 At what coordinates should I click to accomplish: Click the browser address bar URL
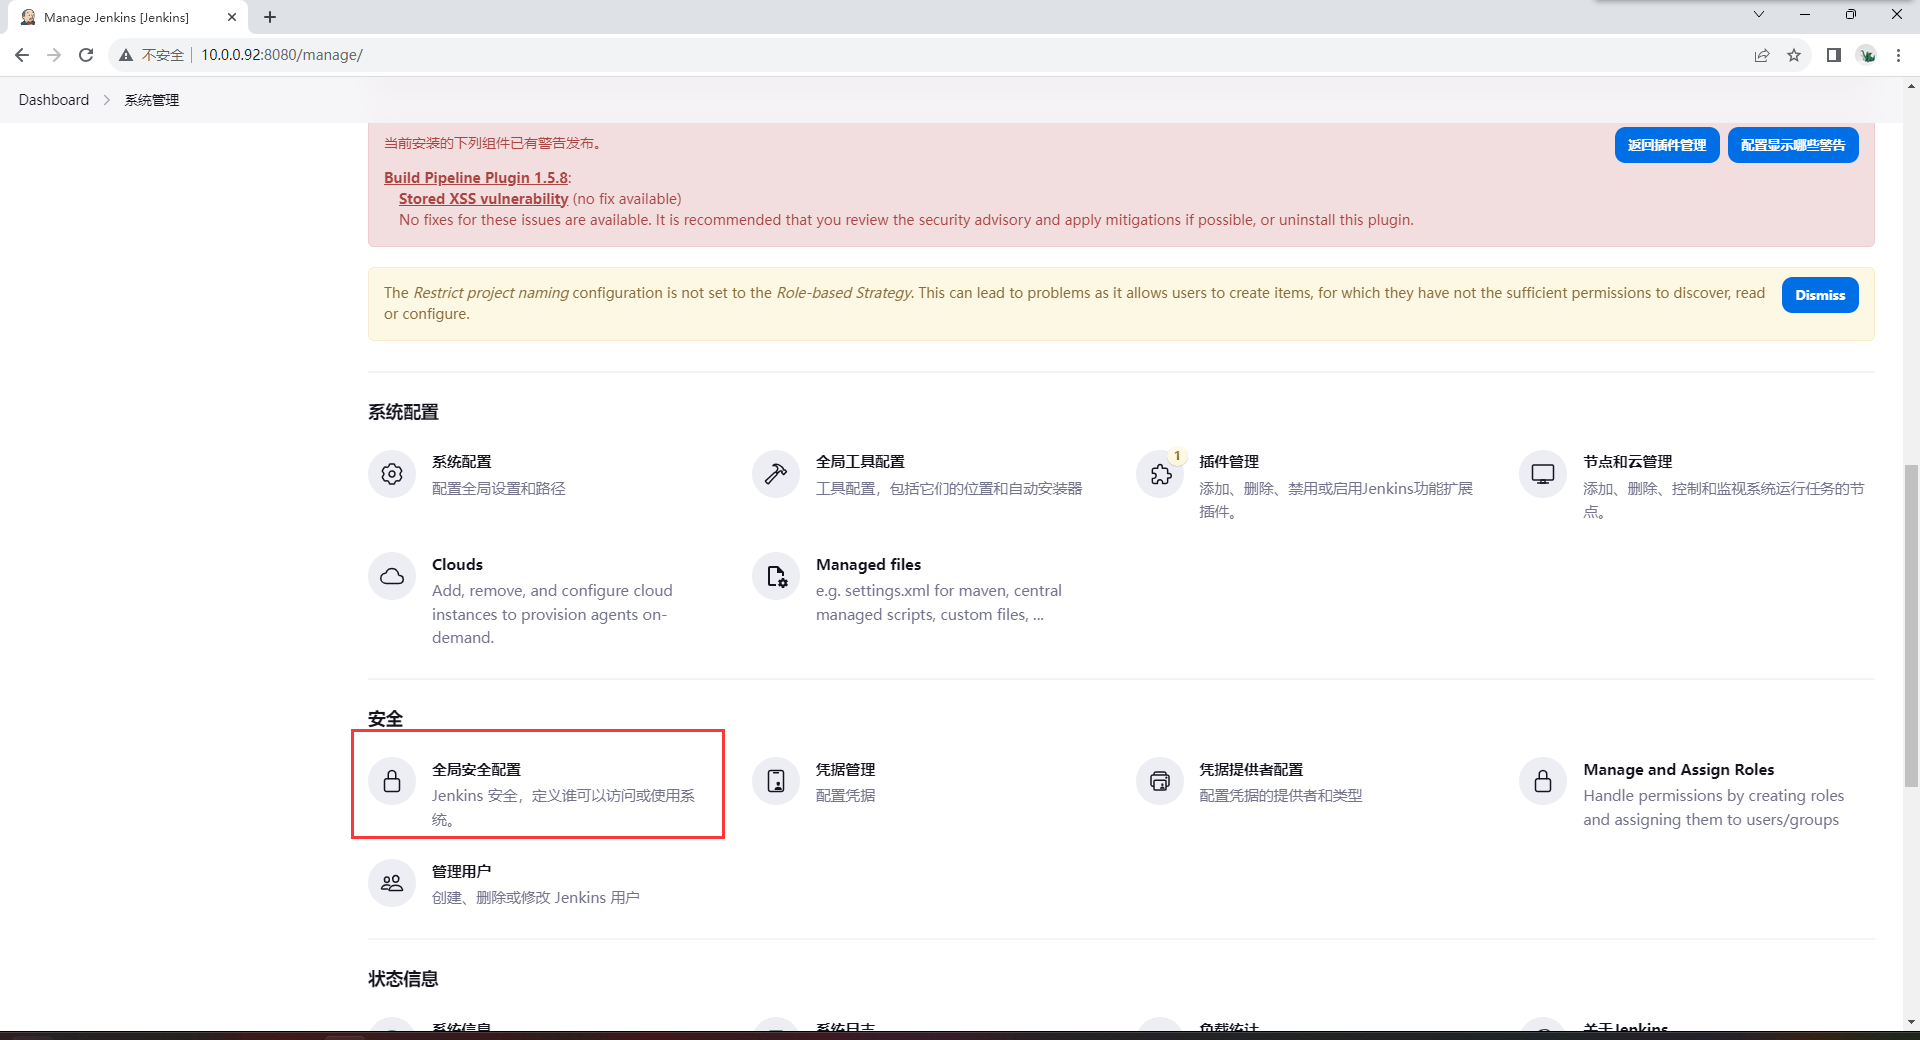[x=282, y=55]
